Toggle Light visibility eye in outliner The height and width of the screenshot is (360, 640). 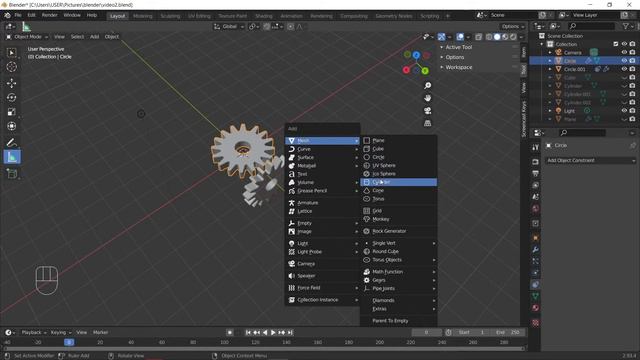(624, 111)
